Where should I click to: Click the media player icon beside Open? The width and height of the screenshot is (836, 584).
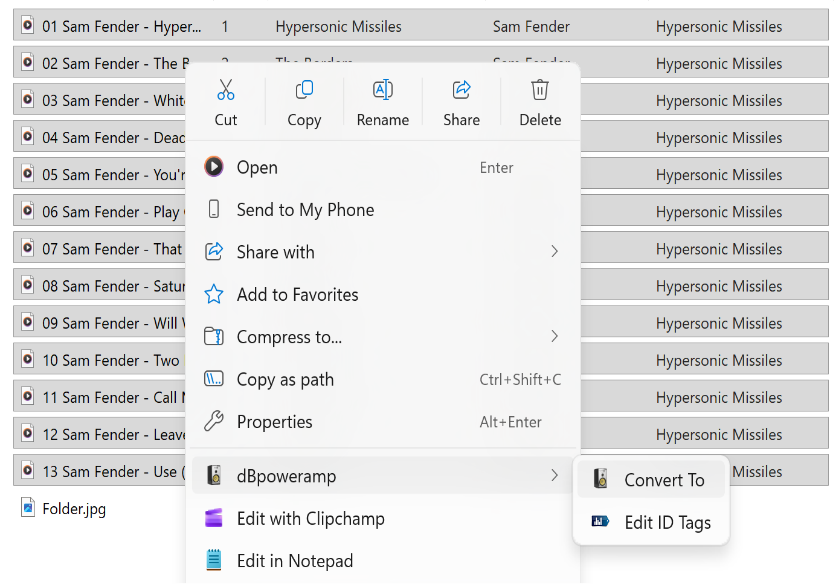pos(214,167)
